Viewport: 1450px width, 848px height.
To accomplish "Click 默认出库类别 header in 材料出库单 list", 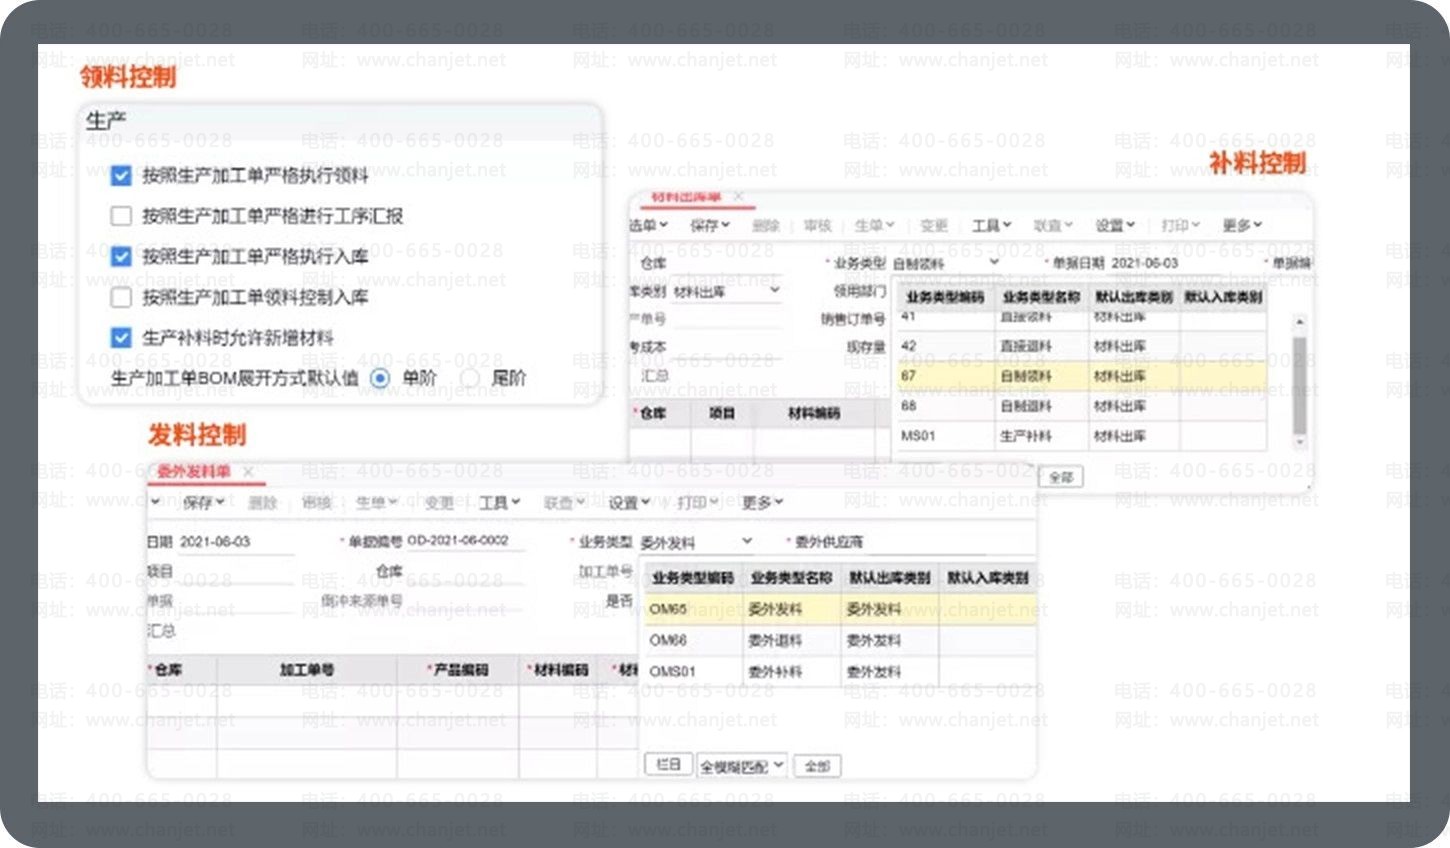I will click(1134, 297).
